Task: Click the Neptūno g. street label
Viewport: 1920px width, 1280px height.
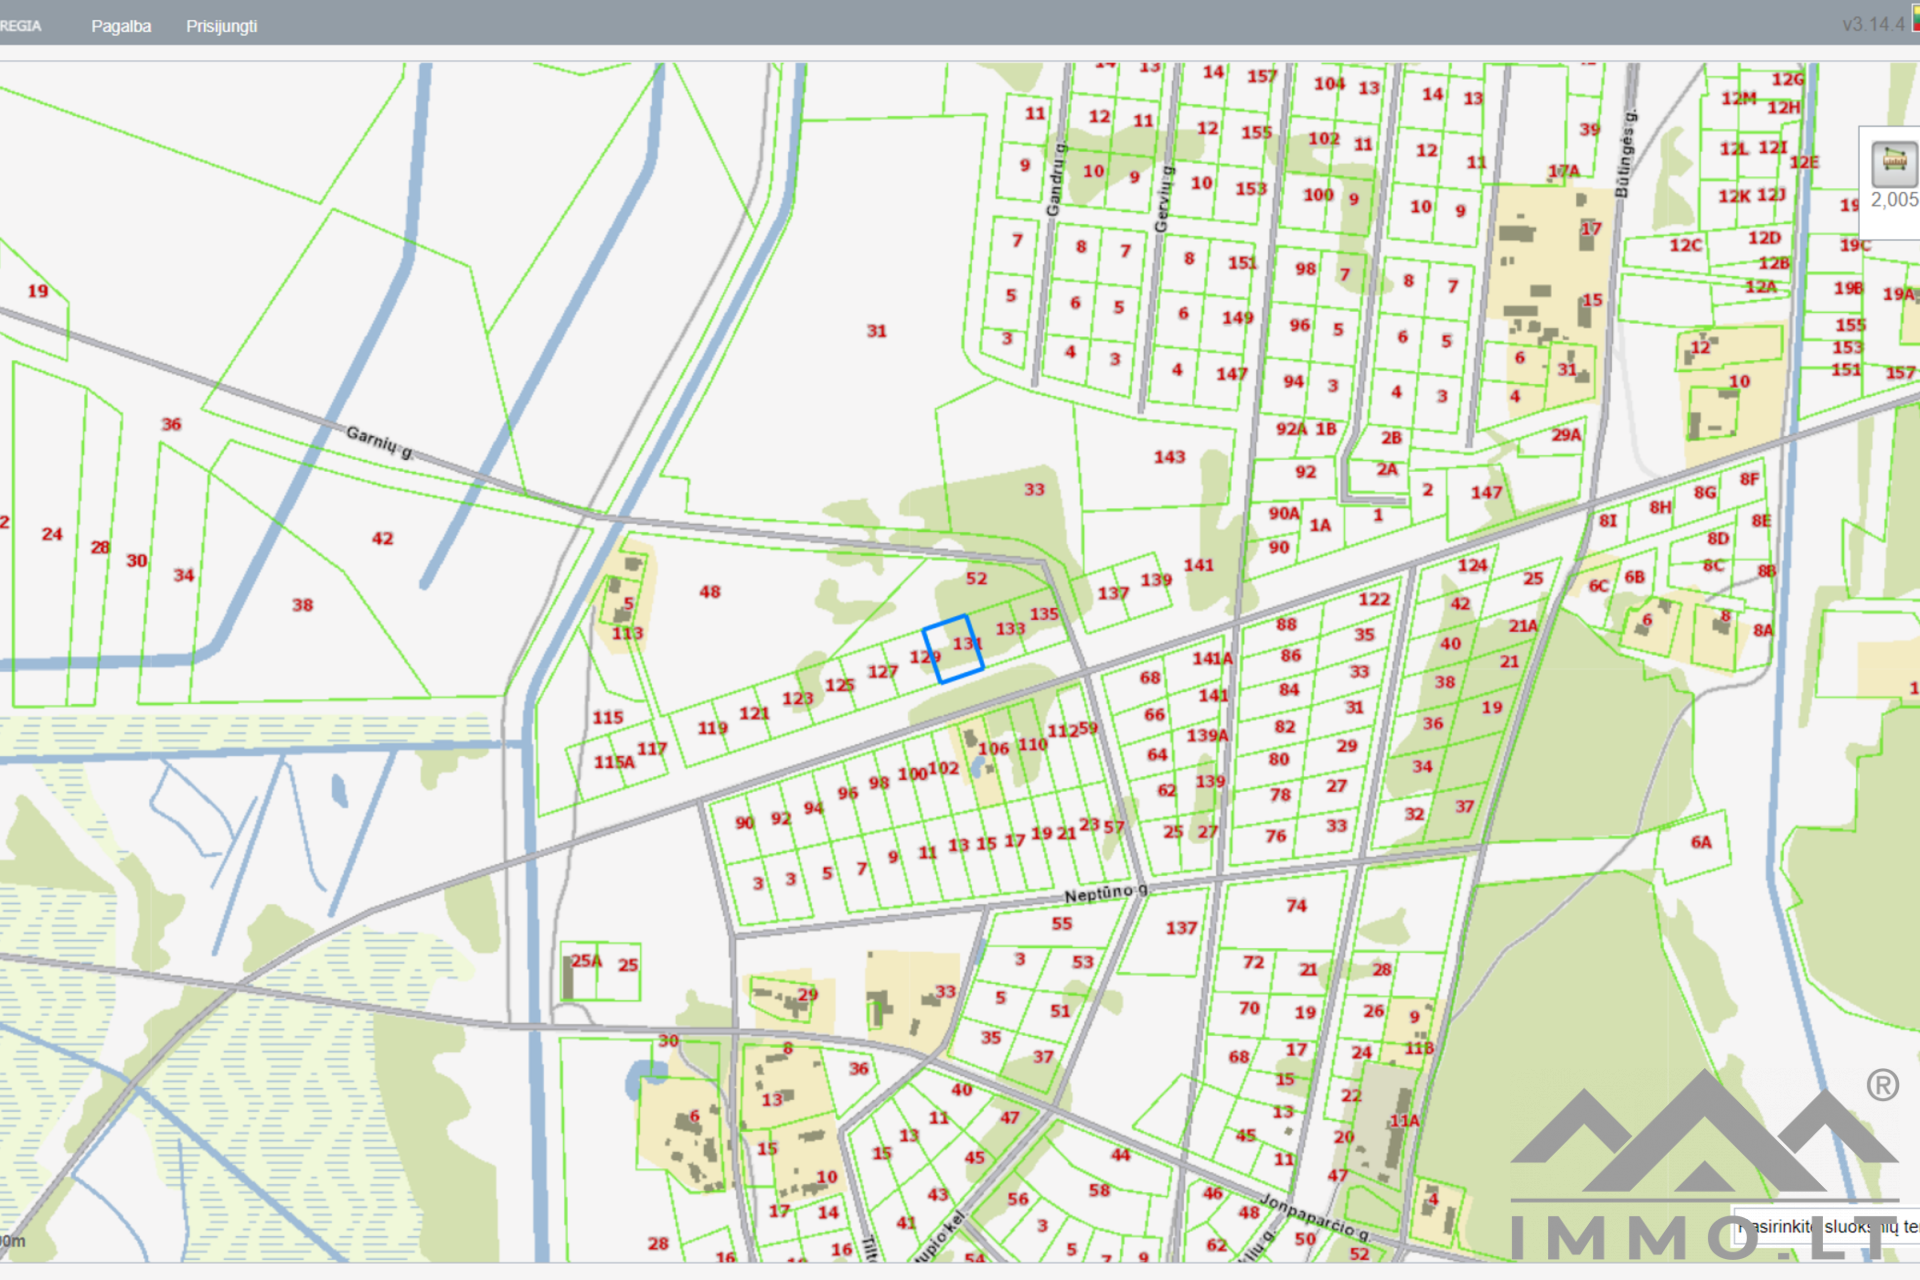Action: pos(1105,892)
